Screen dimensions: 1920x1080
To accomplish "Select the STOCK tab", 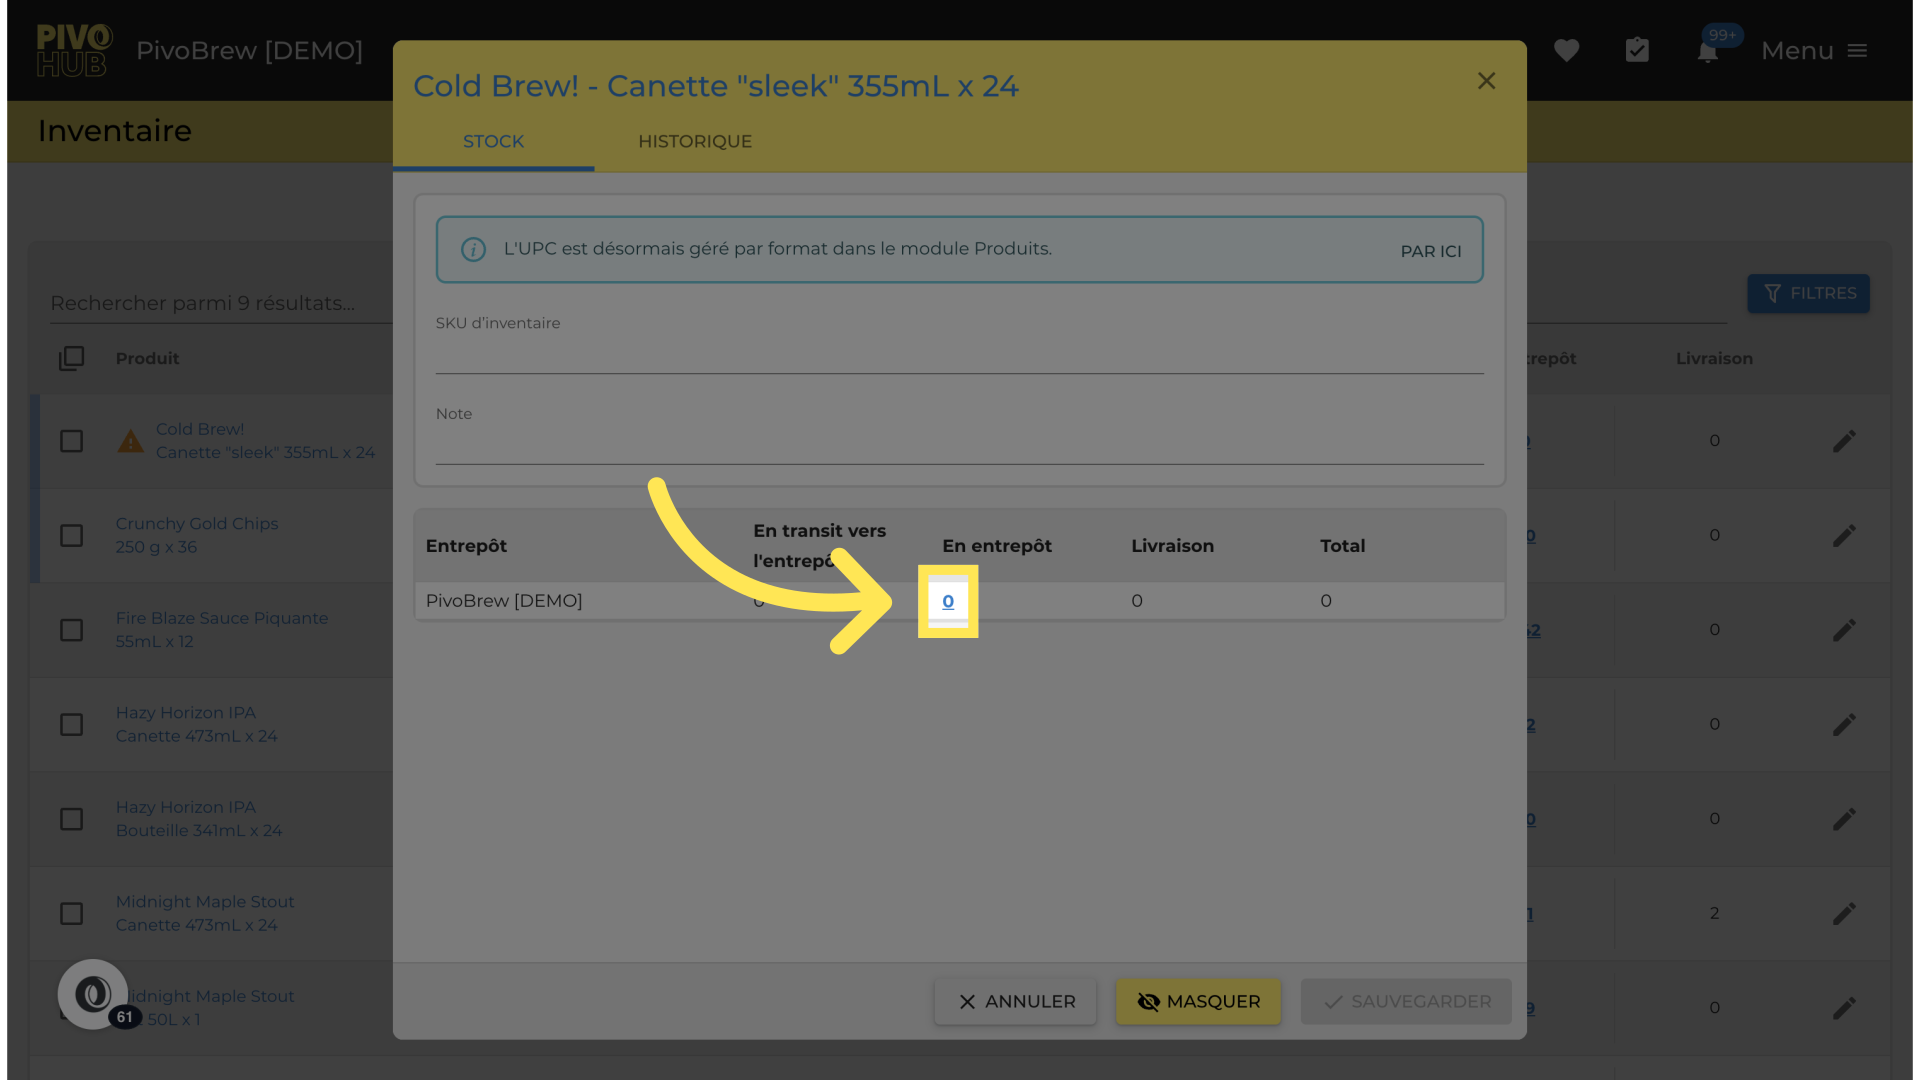I will 493,142.
